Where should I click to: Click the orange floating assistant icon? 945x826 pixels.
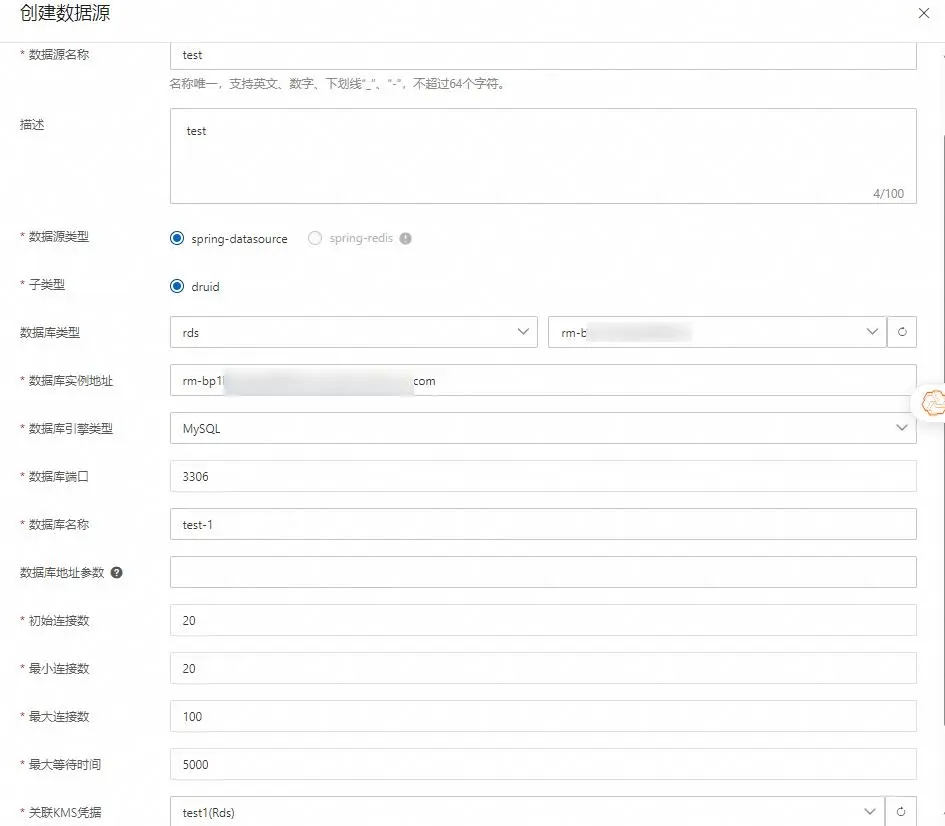(x=934, y=402)
